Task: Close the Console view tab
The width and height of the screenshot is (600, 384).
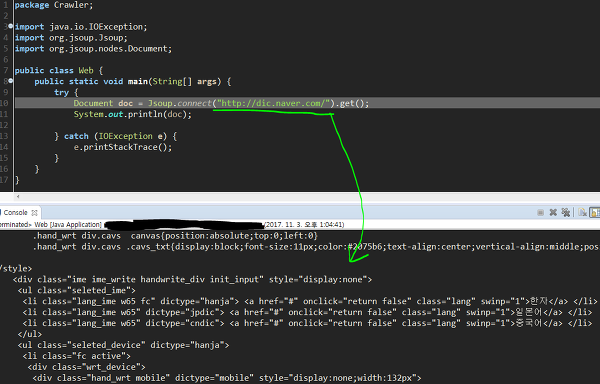Action: point(34,213)
